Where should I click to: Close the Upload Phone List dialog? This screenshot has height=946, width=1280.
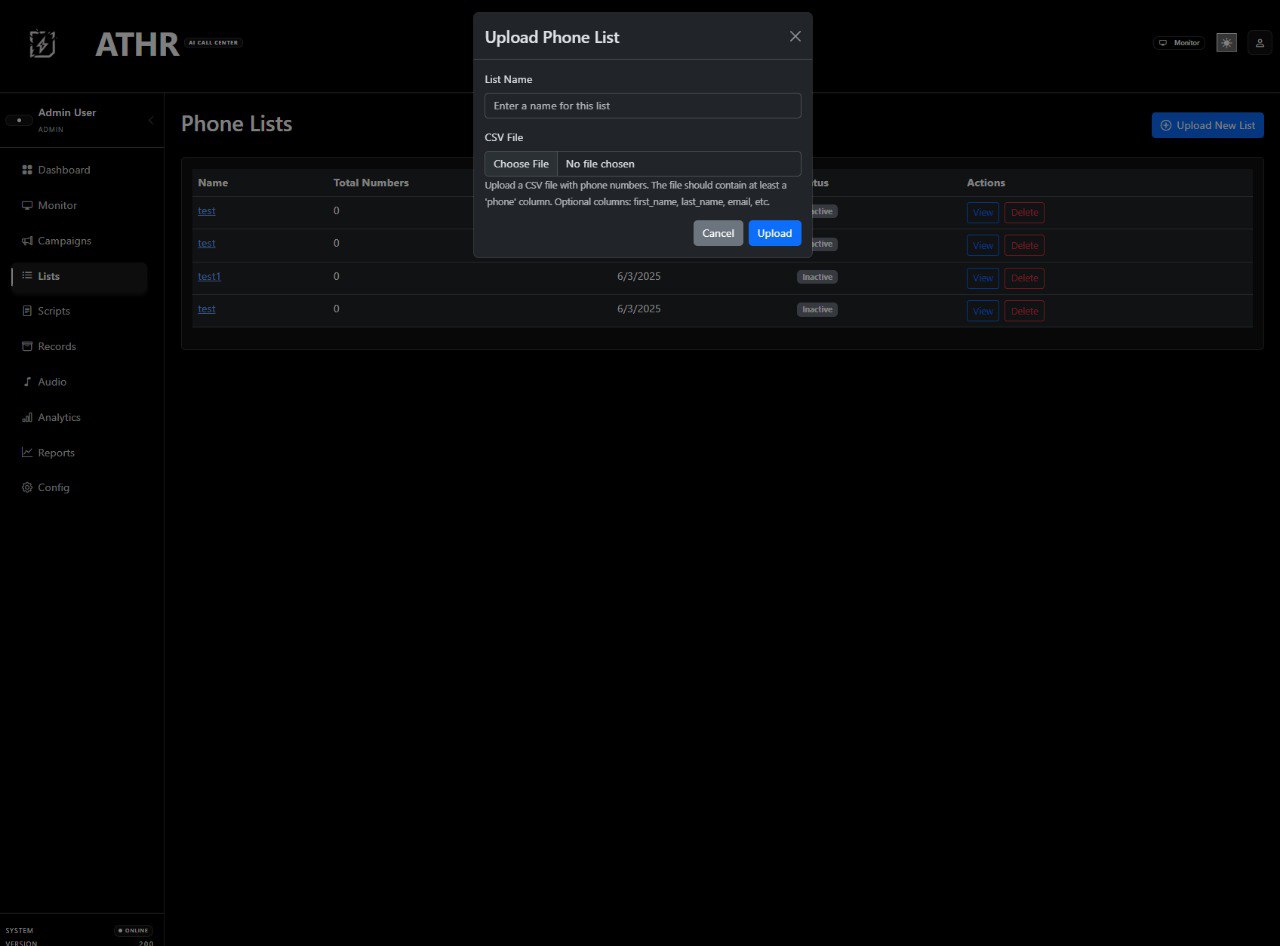(x=795, y=36)
